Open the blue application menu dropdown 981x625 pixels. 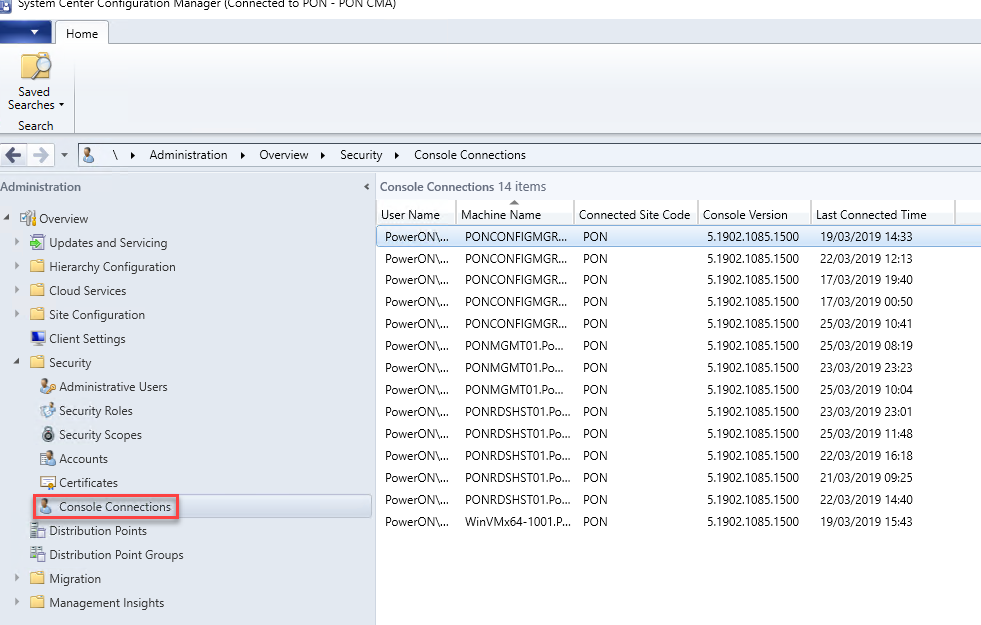coord(26,33)
